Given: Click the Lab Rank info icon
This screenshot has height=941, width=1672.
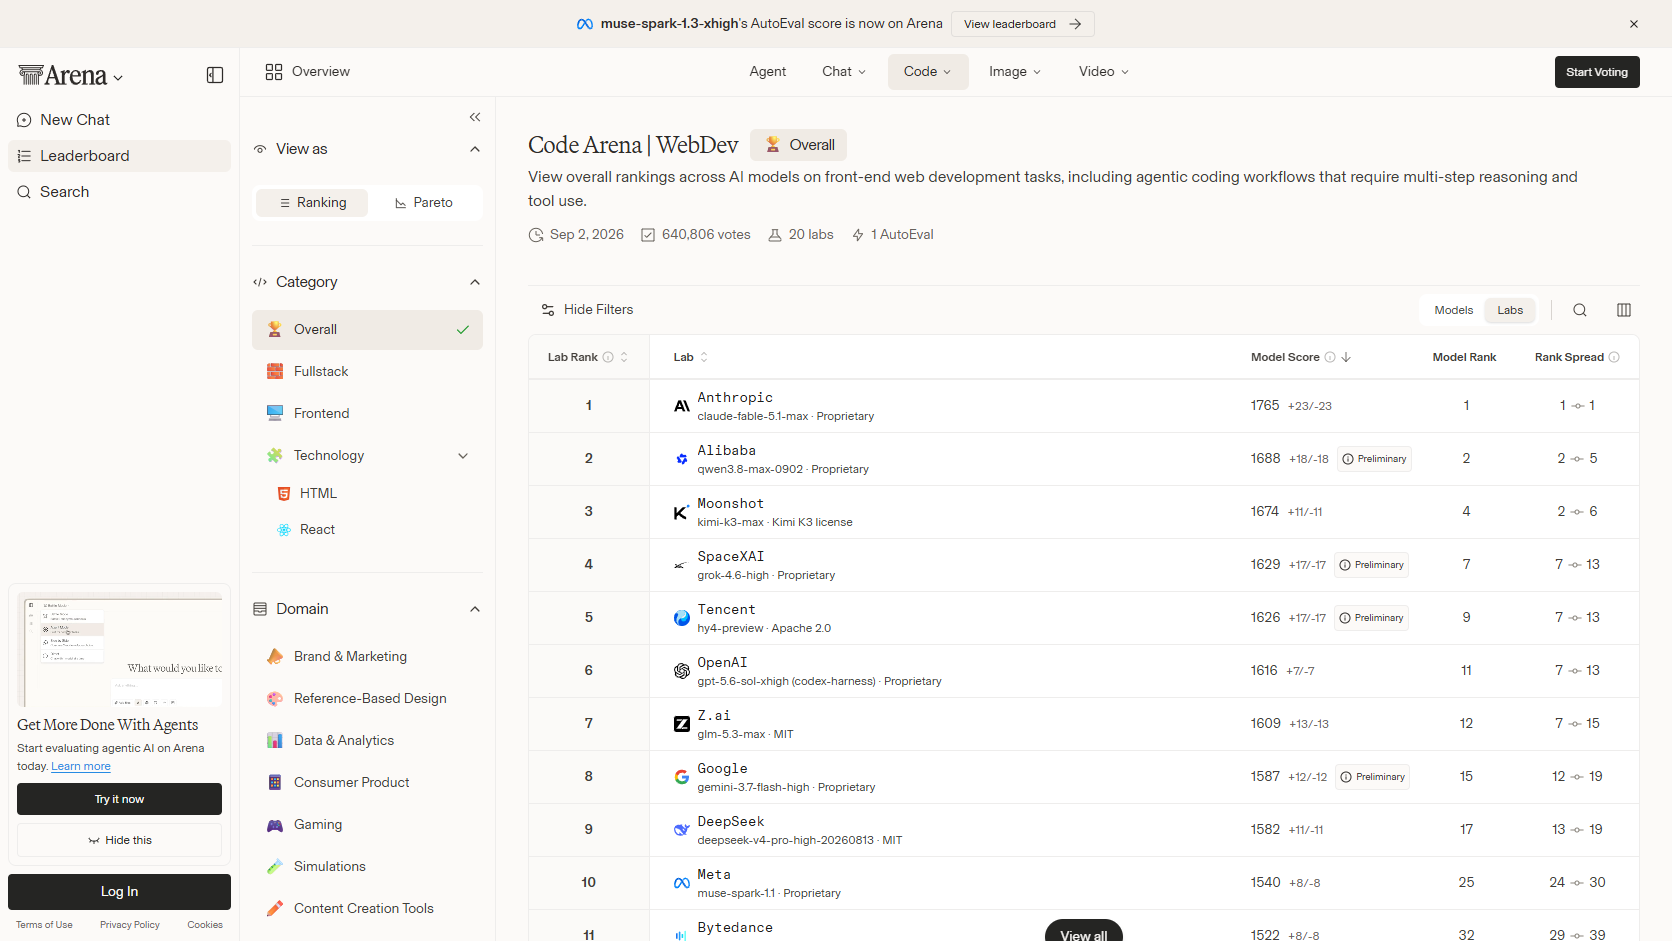Looking at the screenshot, I should pos(608,357).
